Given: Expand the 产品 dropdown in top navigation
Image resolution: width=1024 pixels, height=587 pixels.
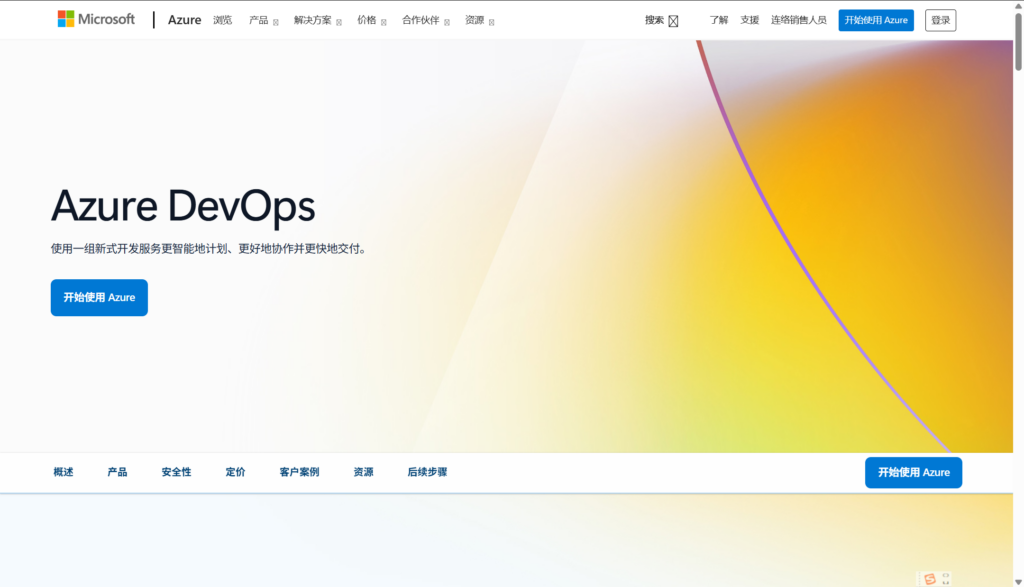Looking at the screenshot, I should 264,20.
